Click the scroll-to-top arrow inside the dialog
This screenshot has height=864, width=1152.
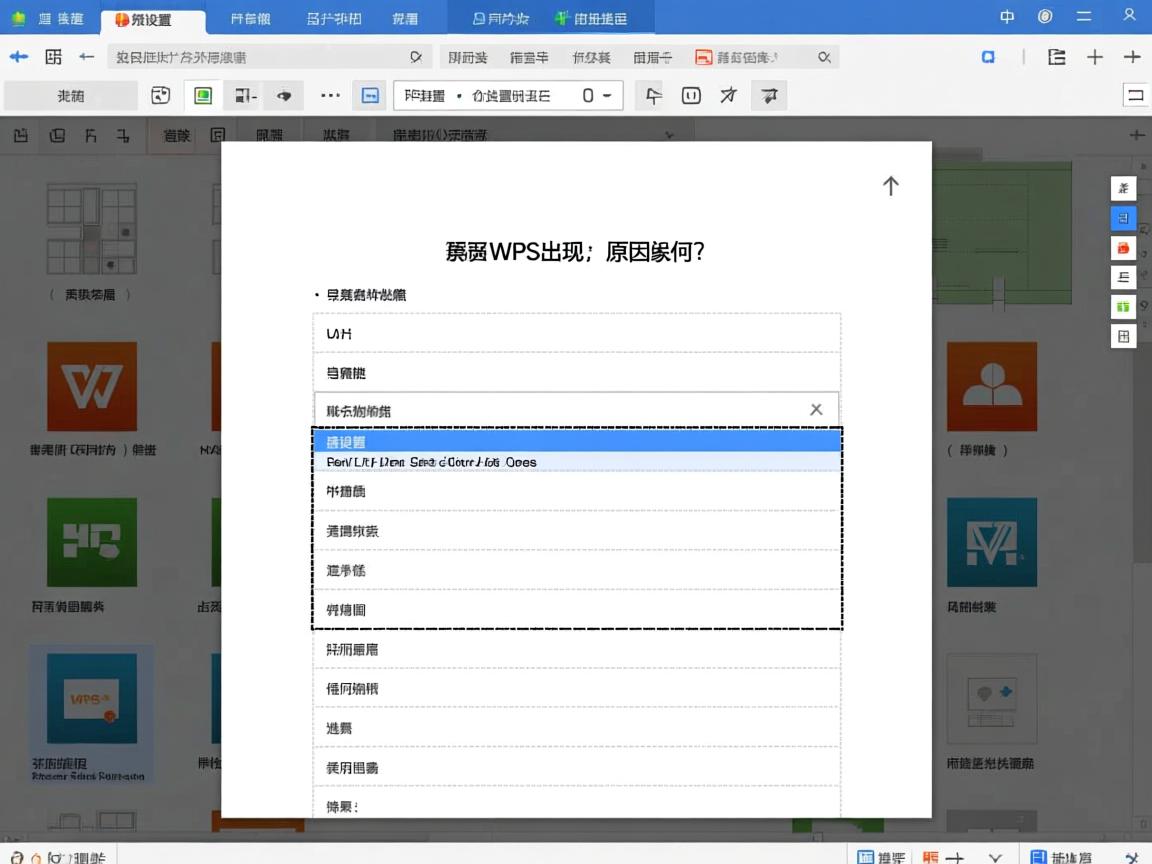890,185
